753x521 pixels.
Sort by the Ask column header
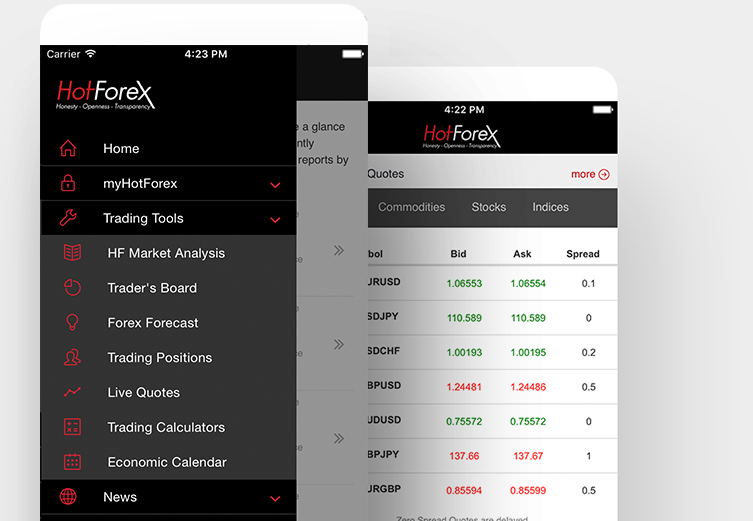point(522,254)
